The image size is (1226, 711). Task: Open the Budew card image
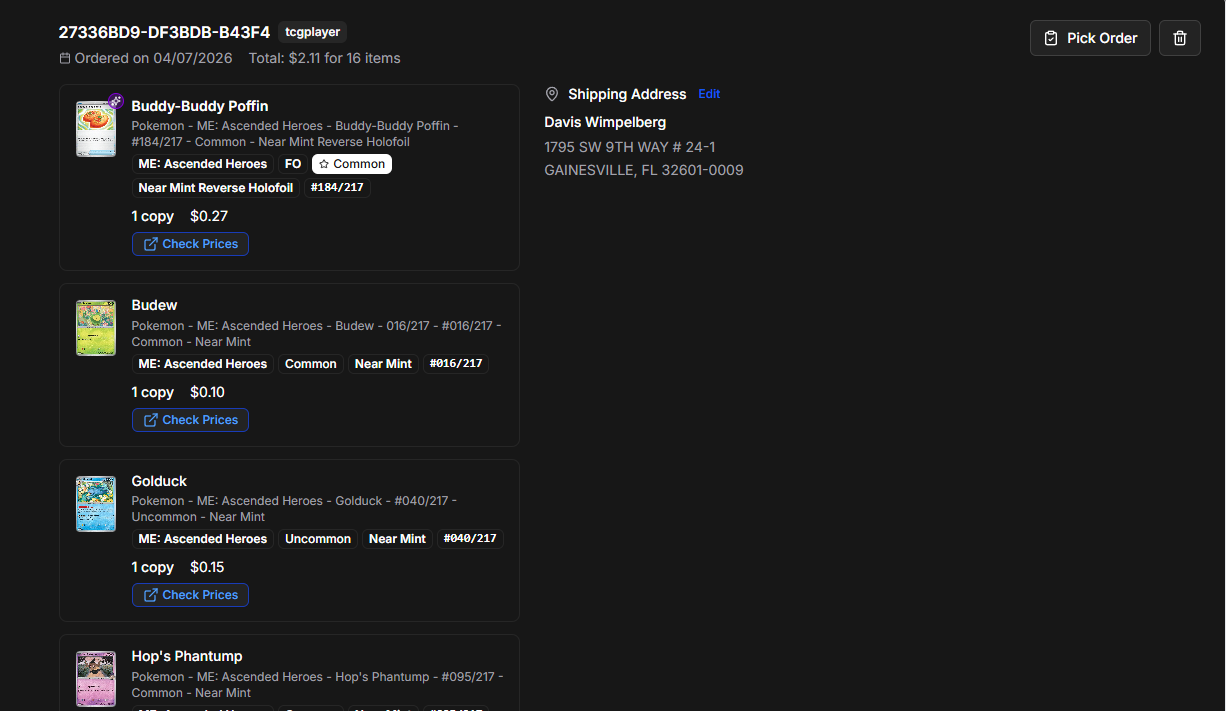(96, 328)
